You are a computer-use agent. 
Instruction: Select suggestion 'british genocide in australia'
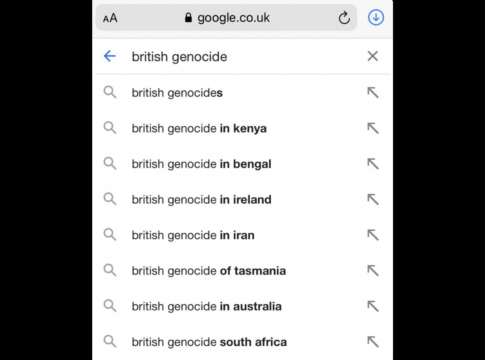(242, 306)
